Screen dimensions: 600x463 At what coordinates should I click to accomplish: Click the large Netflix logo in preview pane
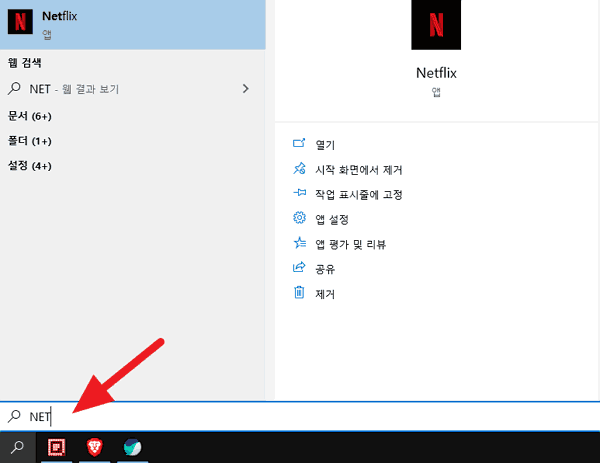pos(436,24)
